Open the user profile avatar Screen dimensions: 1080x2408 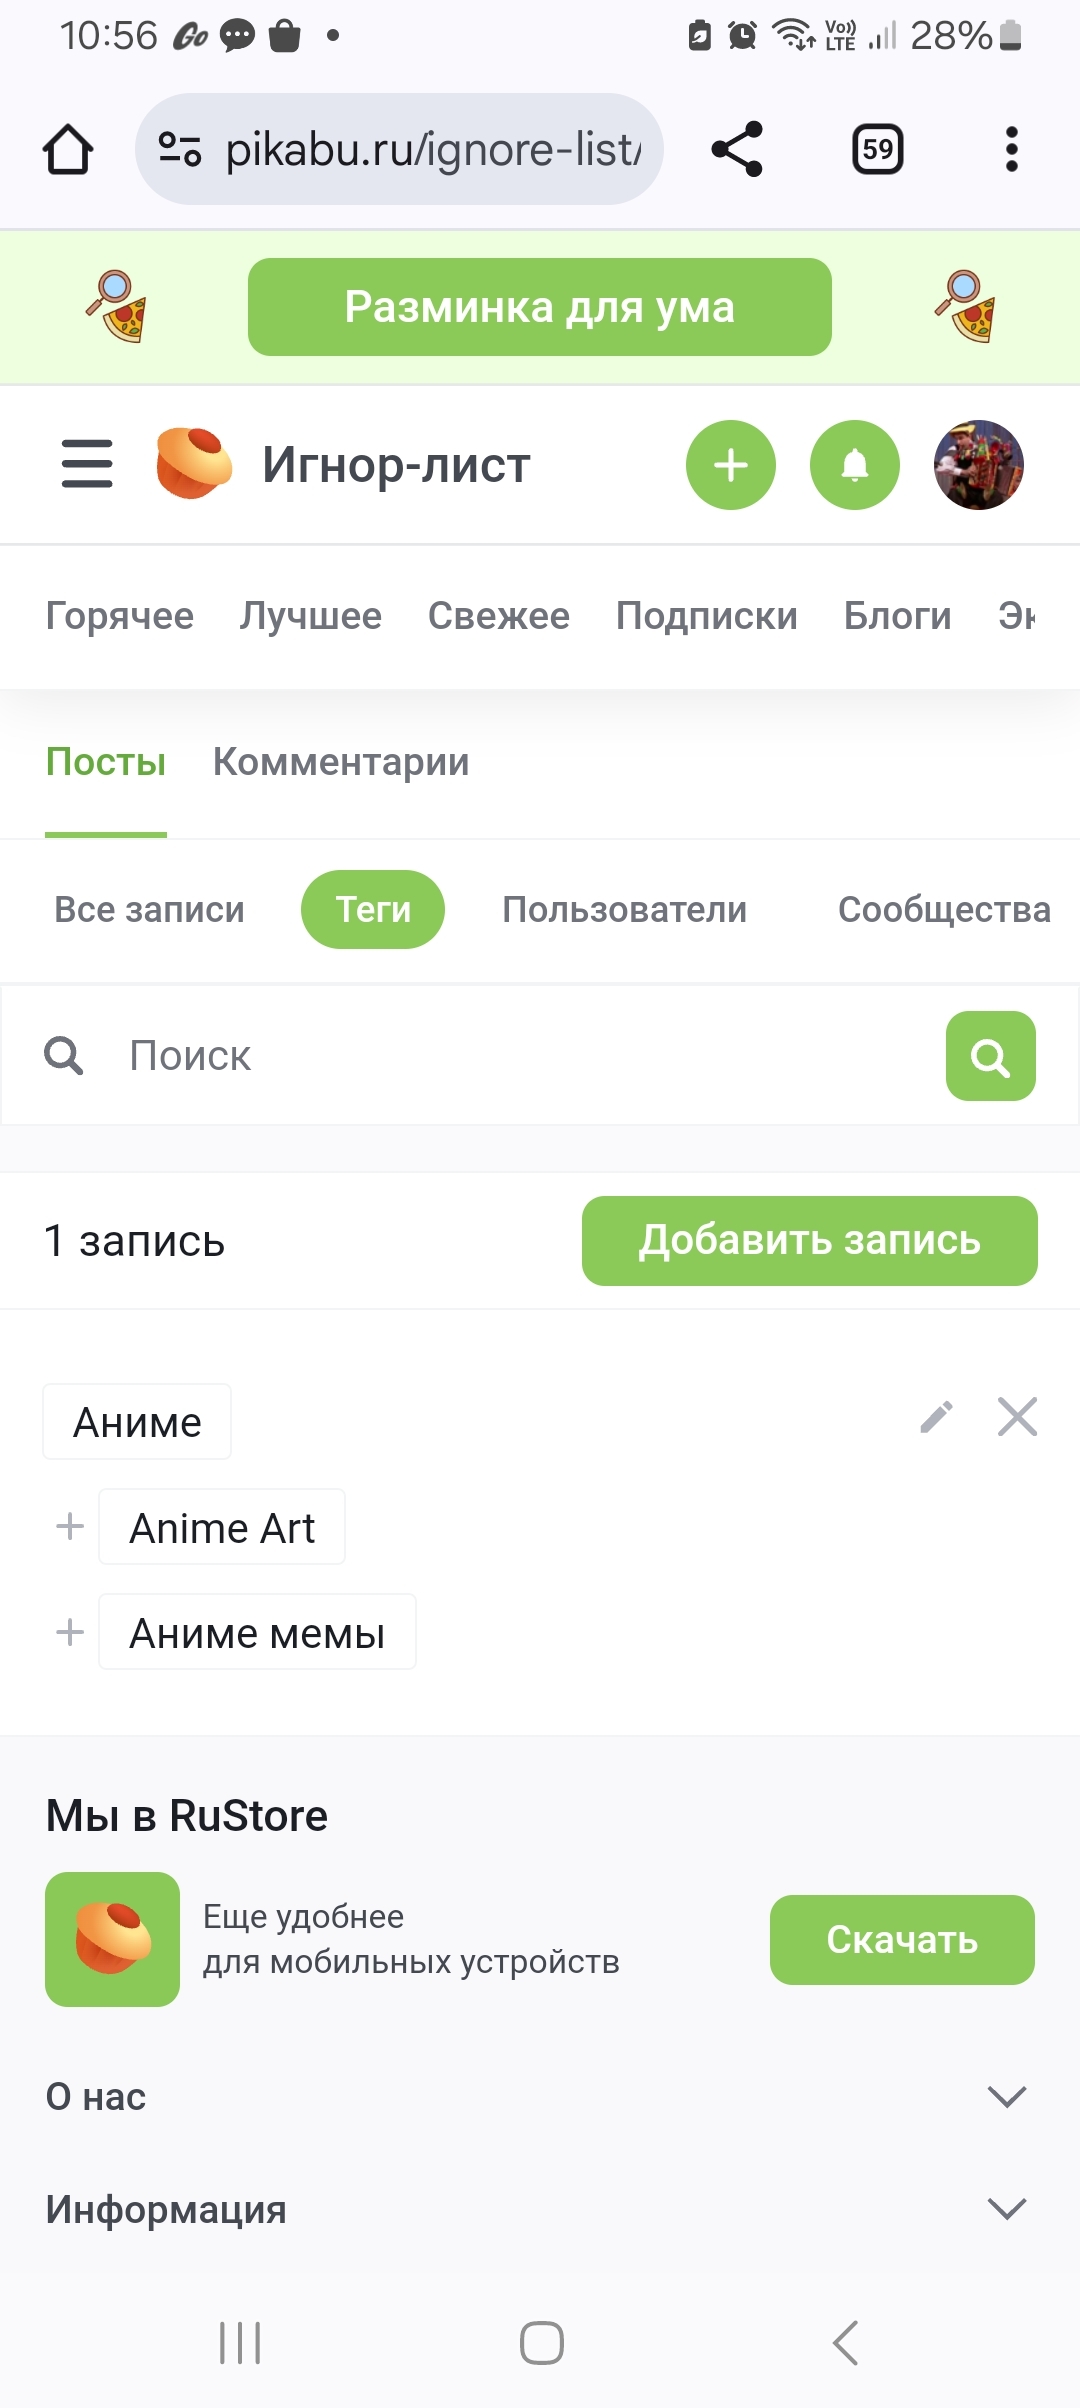click(x=979, y=465)
